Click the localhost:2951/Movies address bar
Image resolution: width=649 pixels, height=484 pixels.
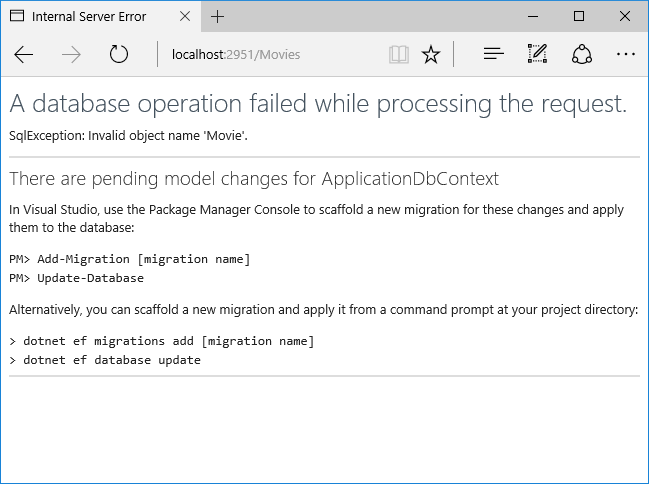point(270,55)
